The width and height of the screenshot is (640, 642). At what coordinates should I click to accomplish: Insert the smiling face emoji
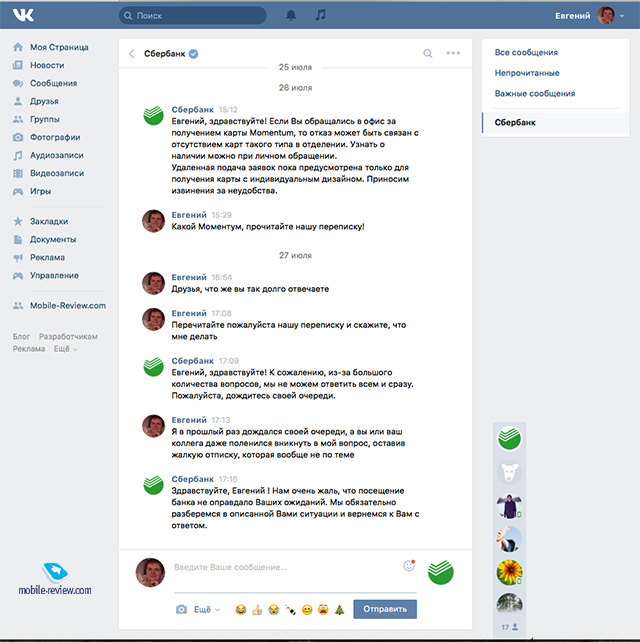[x=307, y=610]
